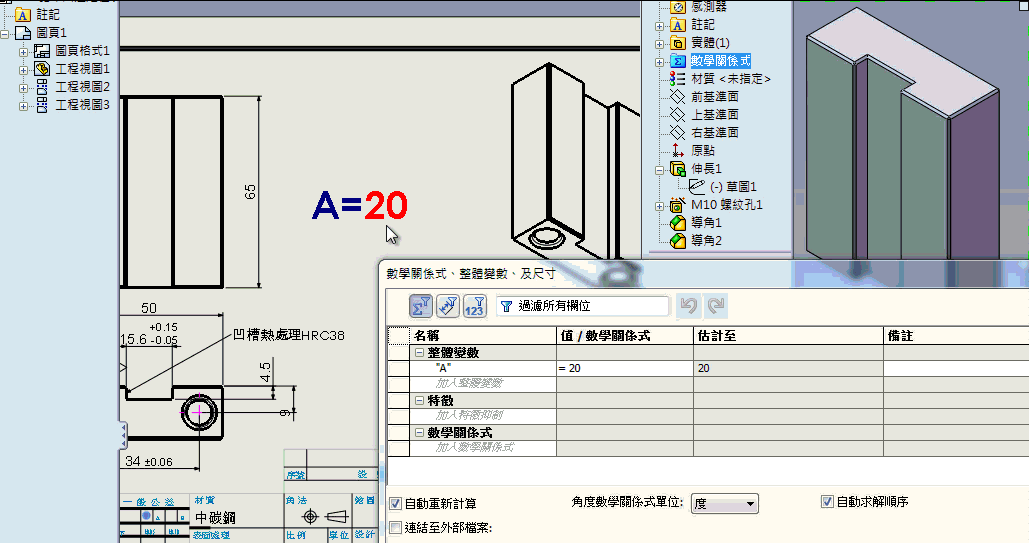Click the 前基準面 plane icon
The height and width of the screenshot is (543, 1029).
(678, 97)
